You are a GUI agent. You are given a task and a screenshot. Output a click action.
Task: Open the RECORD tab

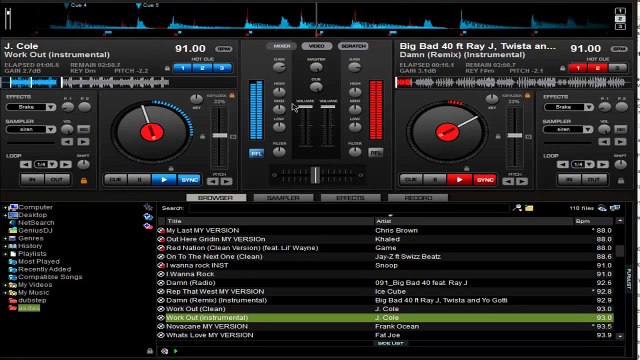coord(418,198)
